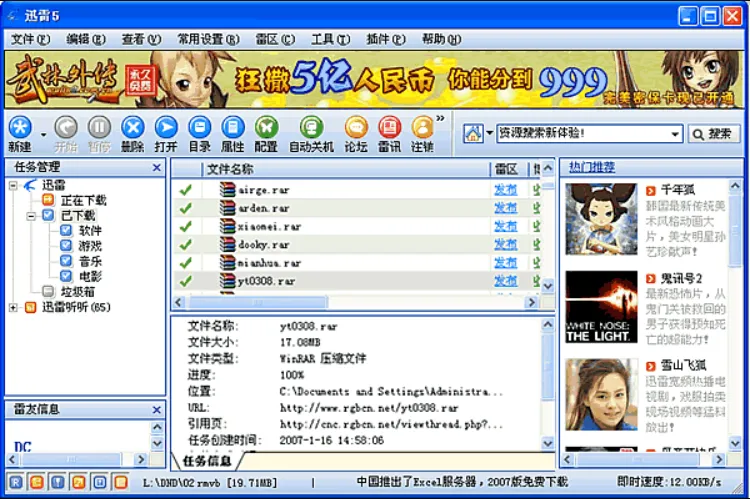Screen dimensions: 750x499
Task: Click the fourth status bar icon
Action: 79,482
